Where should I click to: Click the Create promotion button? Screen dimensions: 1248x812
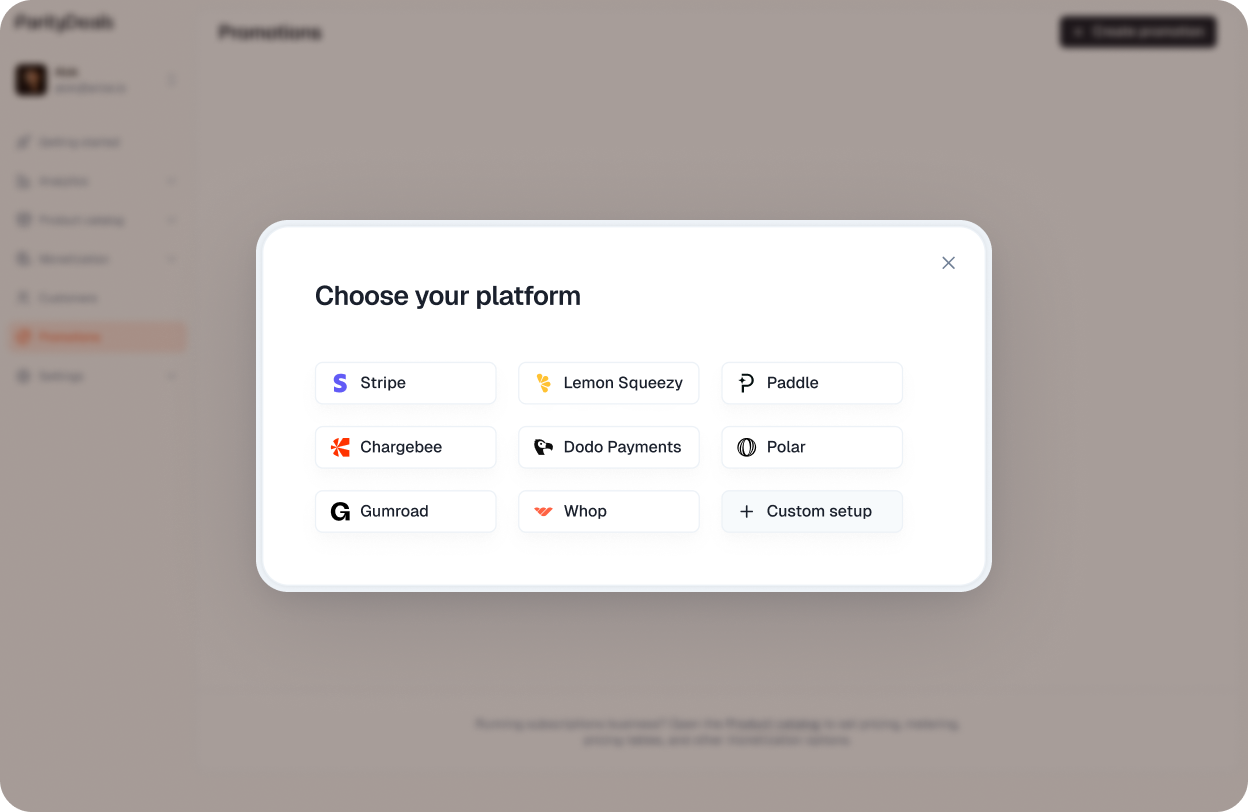click(x=1138, y=31)
